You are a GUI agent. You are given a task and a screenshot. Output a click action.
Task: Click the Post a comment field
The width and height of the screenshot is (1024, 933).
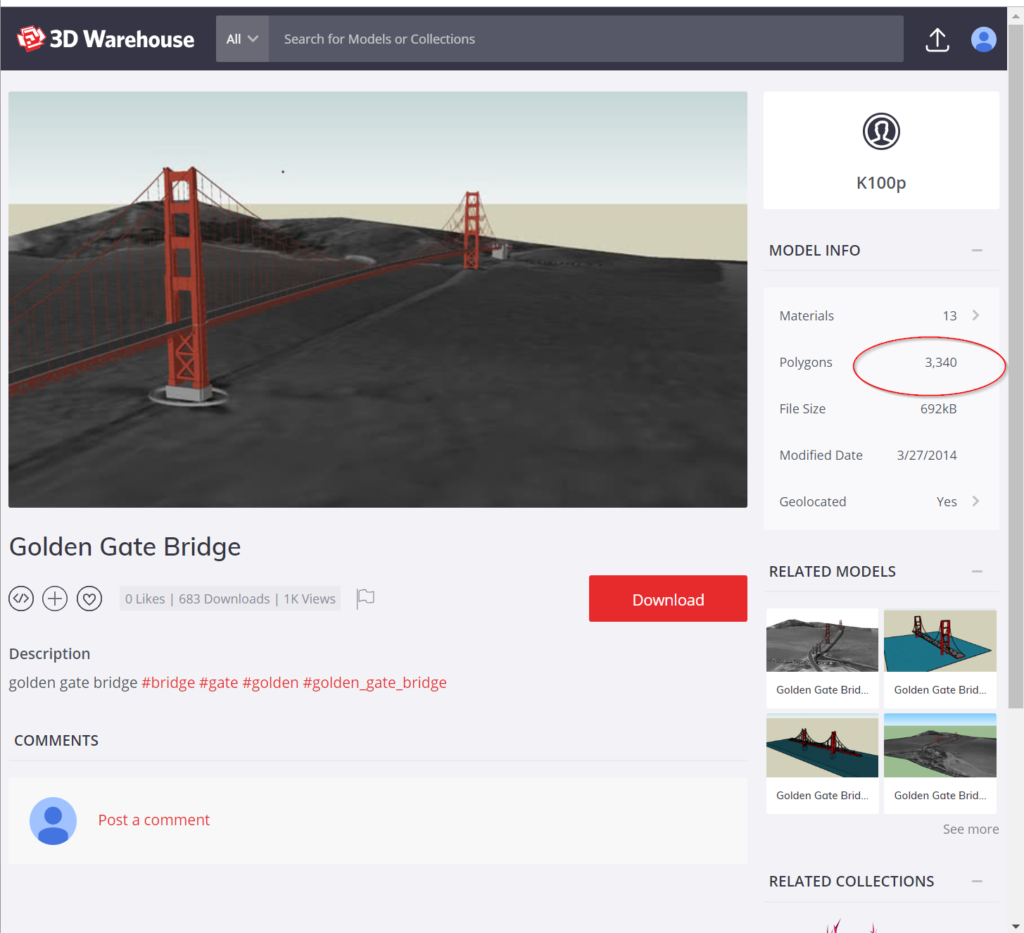(154, 820)
